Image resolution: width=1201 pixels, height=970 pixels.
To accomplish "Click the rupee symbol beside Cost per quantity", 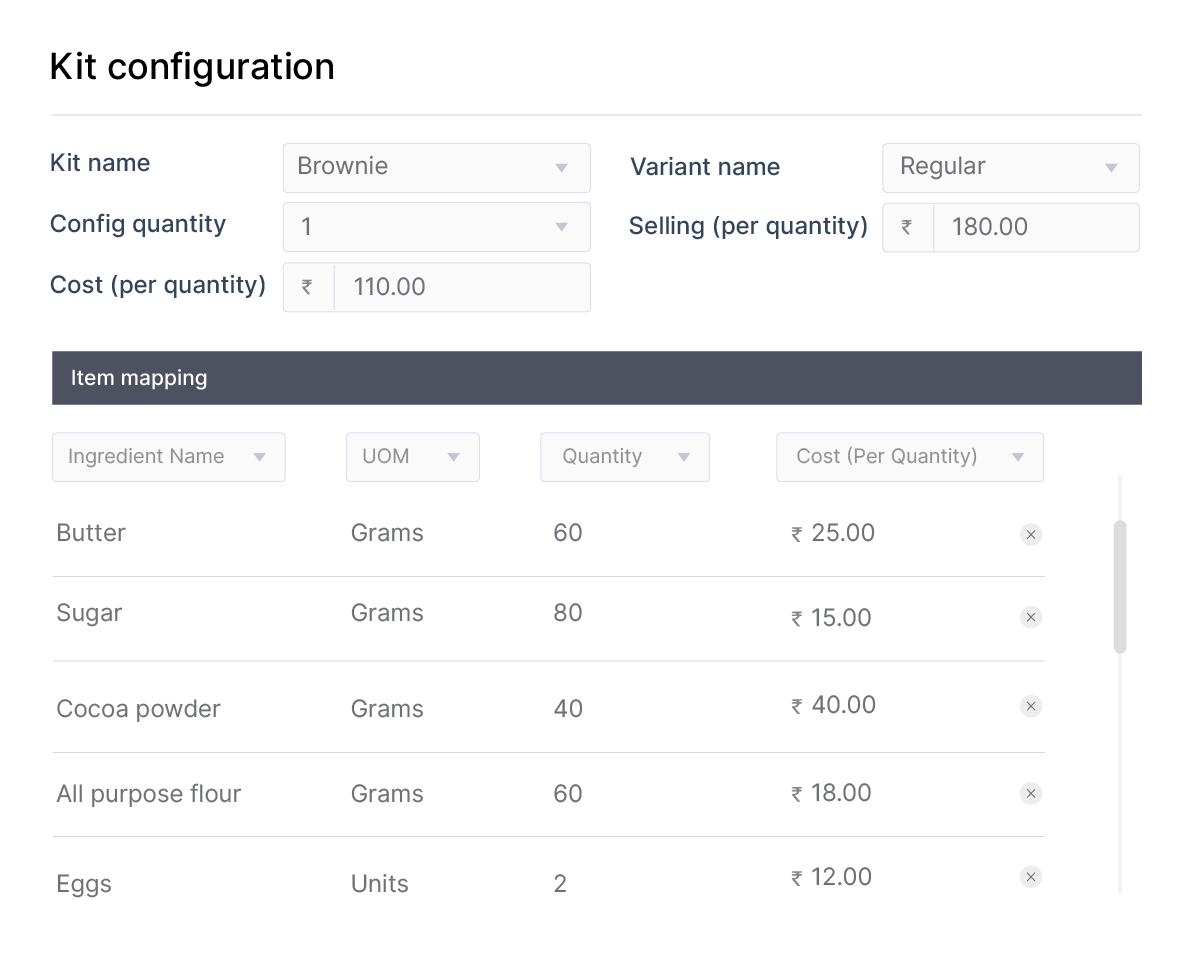I will [x=307, y=287].
